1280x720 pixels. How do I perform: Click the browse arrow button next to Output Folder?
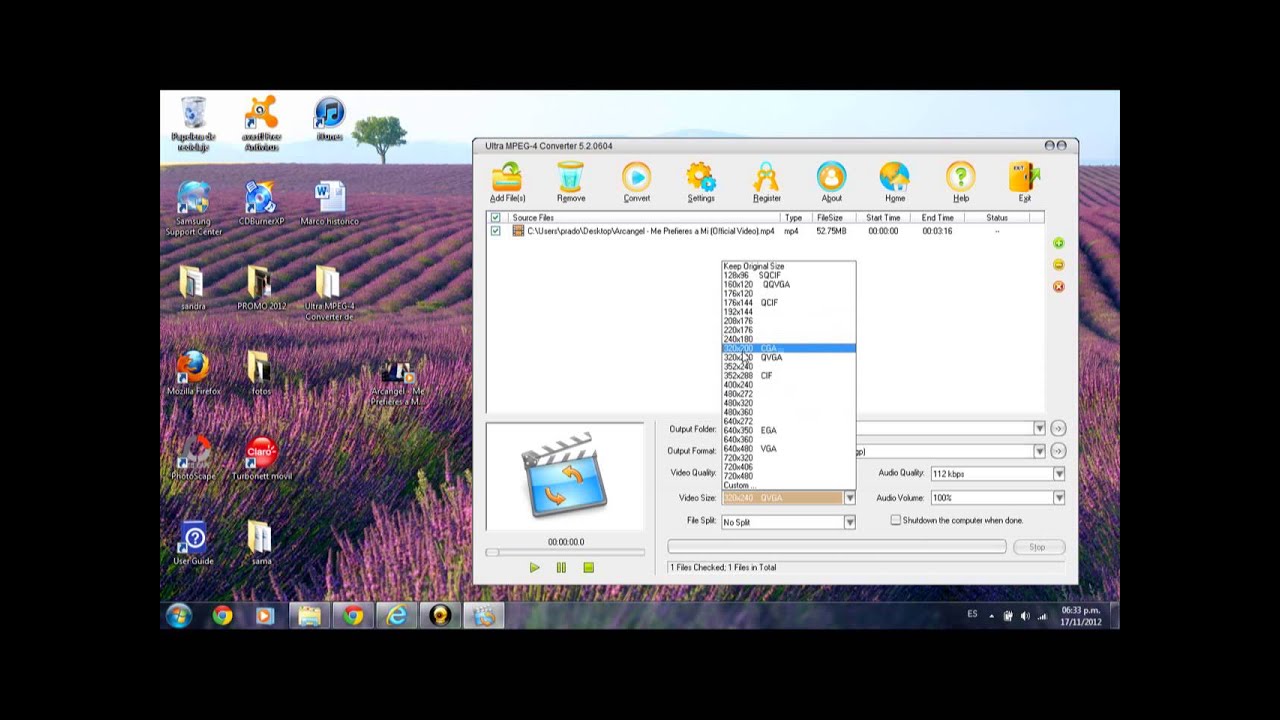click(1058, 428)
